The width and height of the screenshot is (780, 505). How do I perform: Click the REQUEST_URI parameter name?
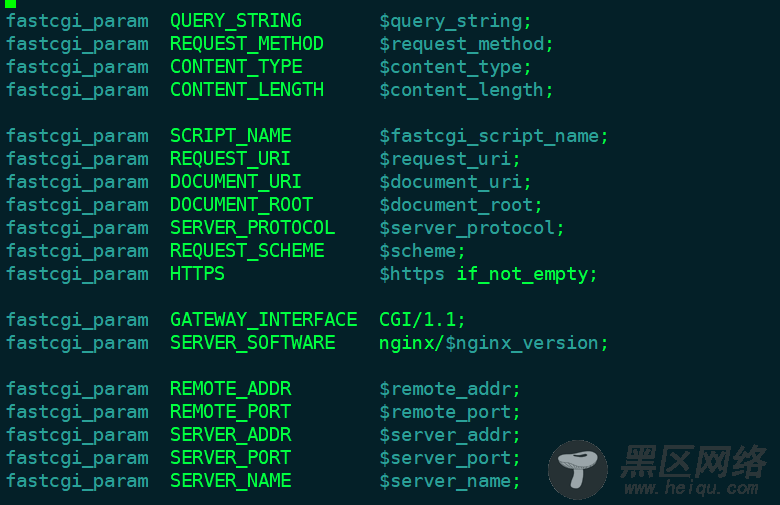pos(230,159)
